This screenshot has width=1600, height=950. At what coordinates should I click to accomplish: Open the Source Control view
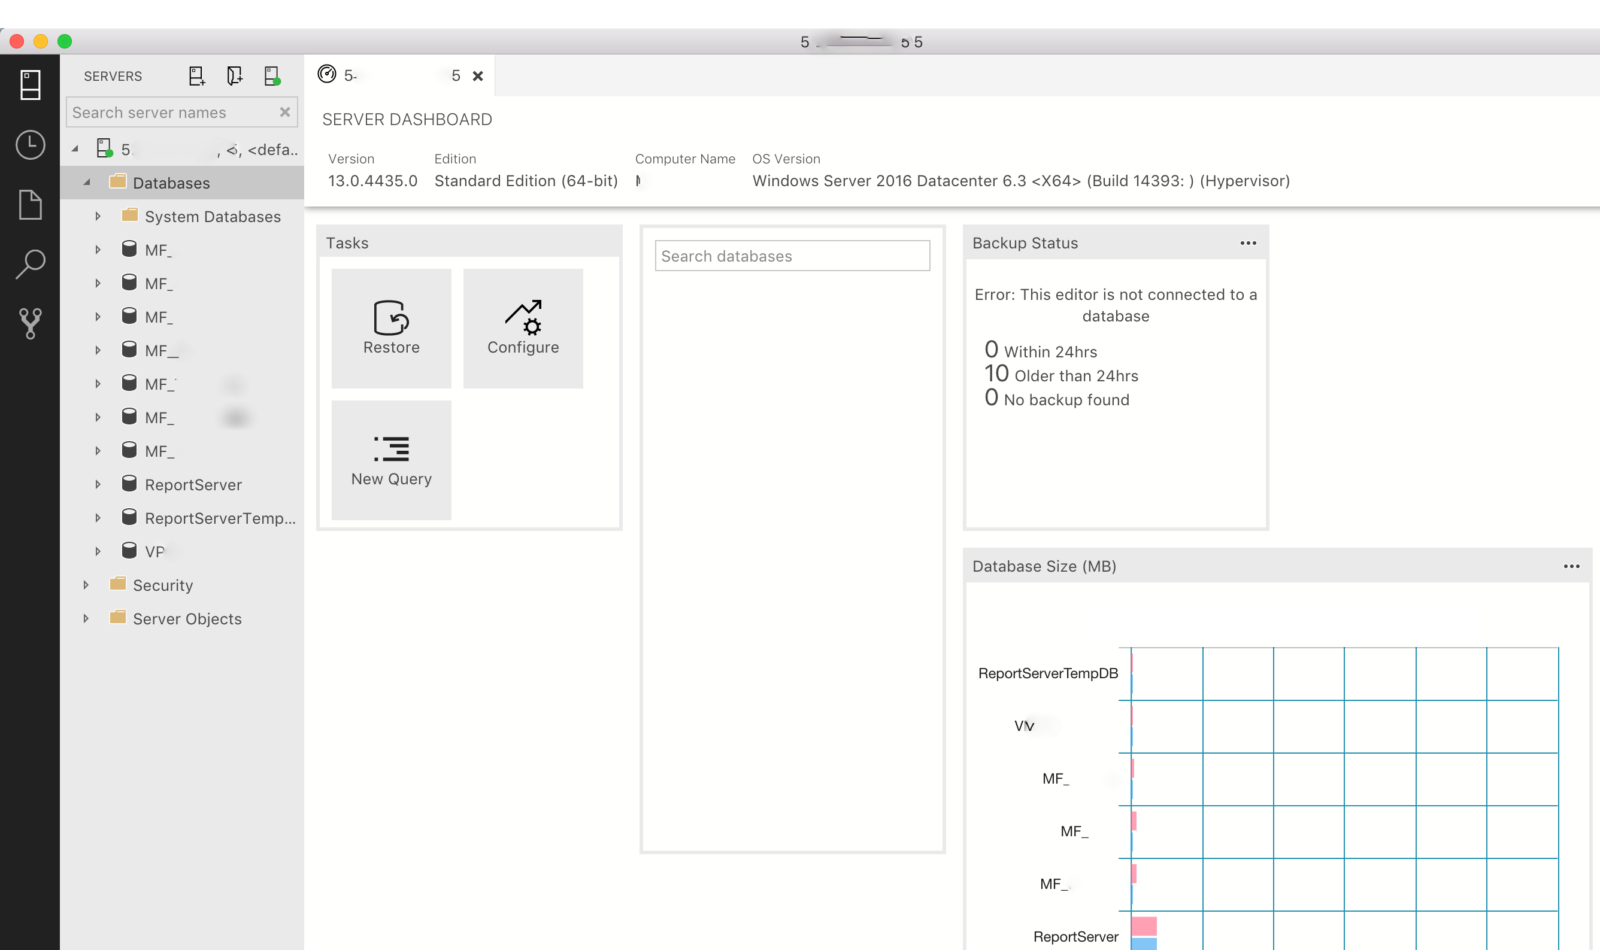(30, 322)
